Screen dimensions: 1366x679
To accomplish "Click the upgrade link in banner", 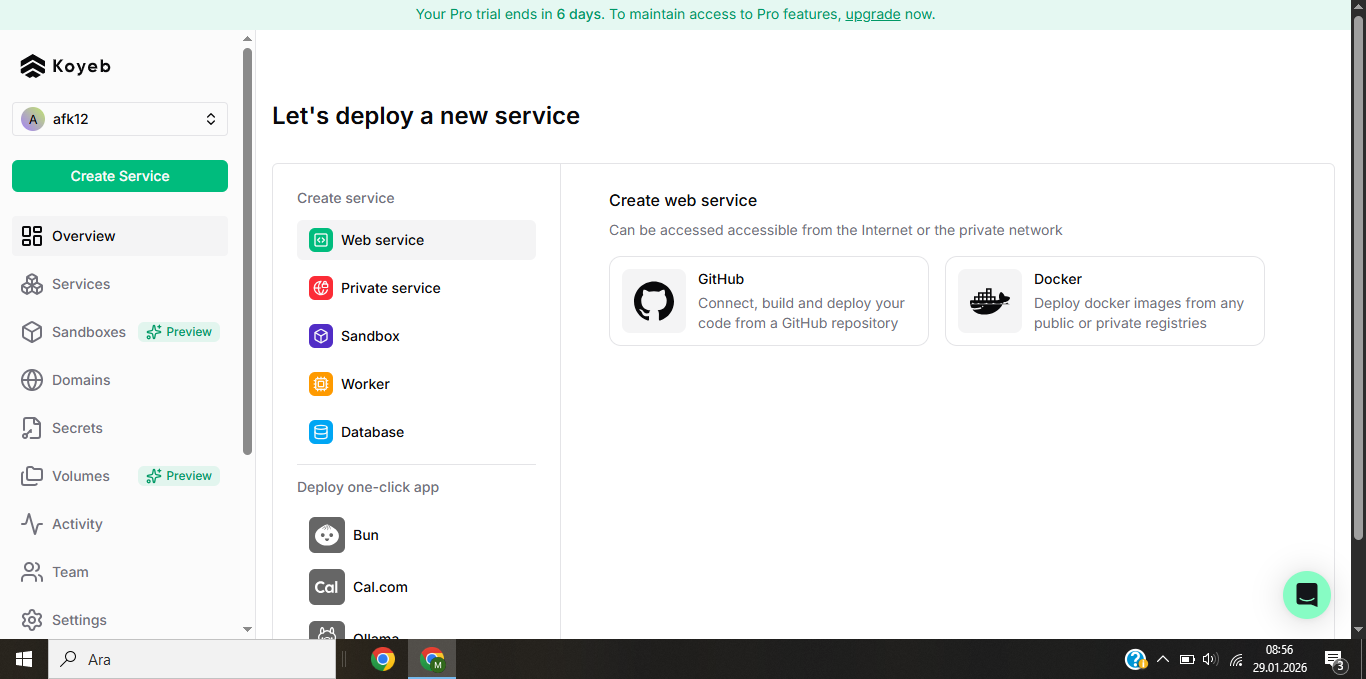I will (873, 14).
